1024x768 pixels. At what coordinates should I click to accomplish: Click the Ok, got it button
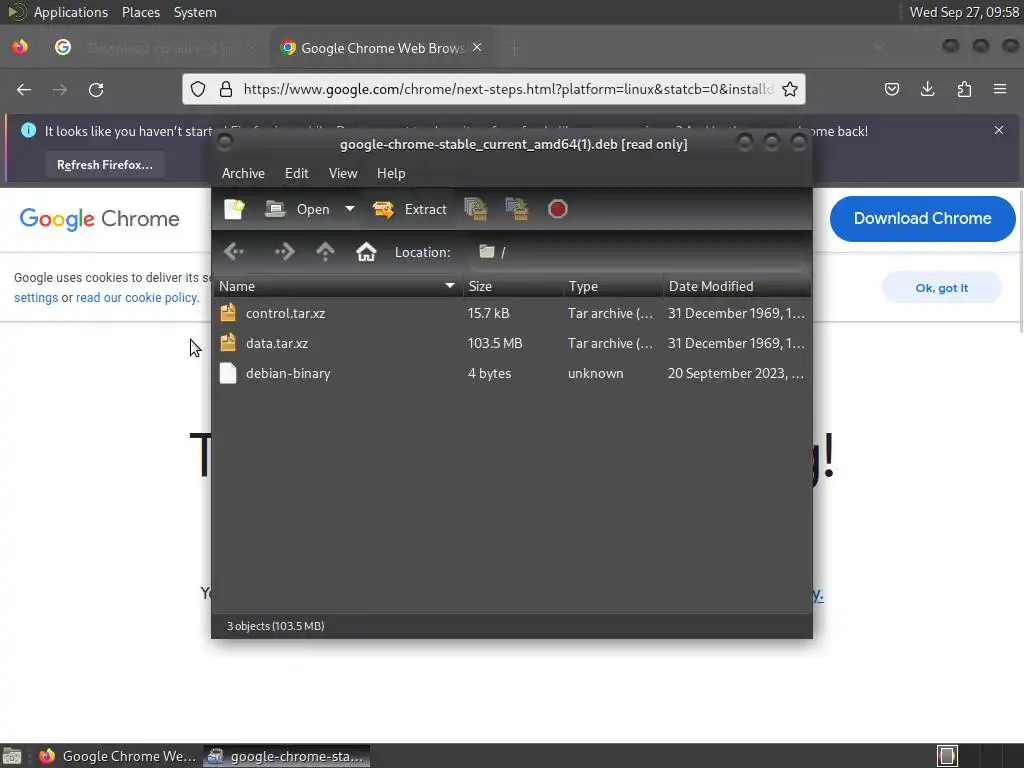(x=941, y=288)
